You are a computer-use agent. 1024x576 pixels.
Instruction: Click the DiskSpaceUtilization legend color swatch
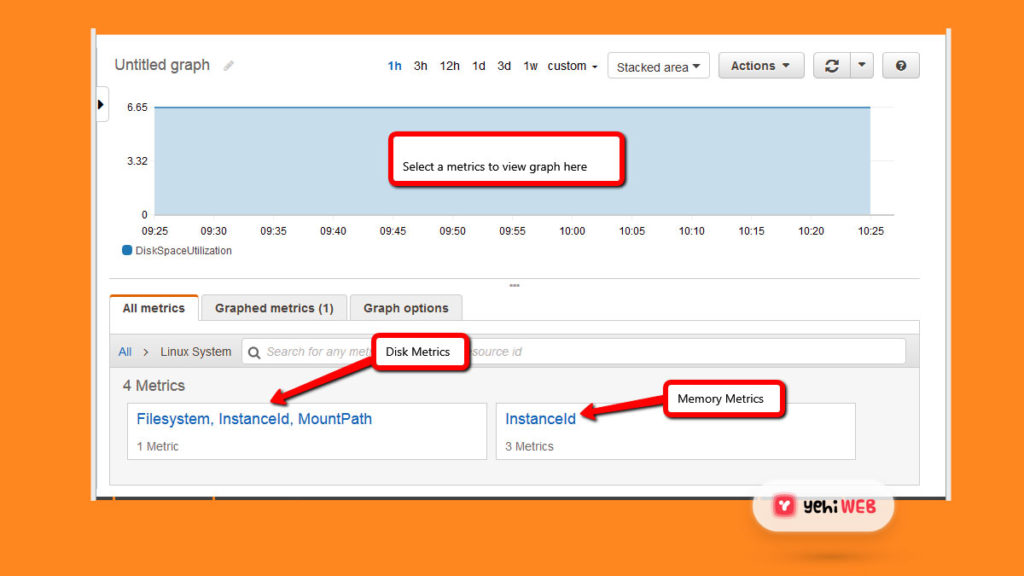[x=127, y=251]
